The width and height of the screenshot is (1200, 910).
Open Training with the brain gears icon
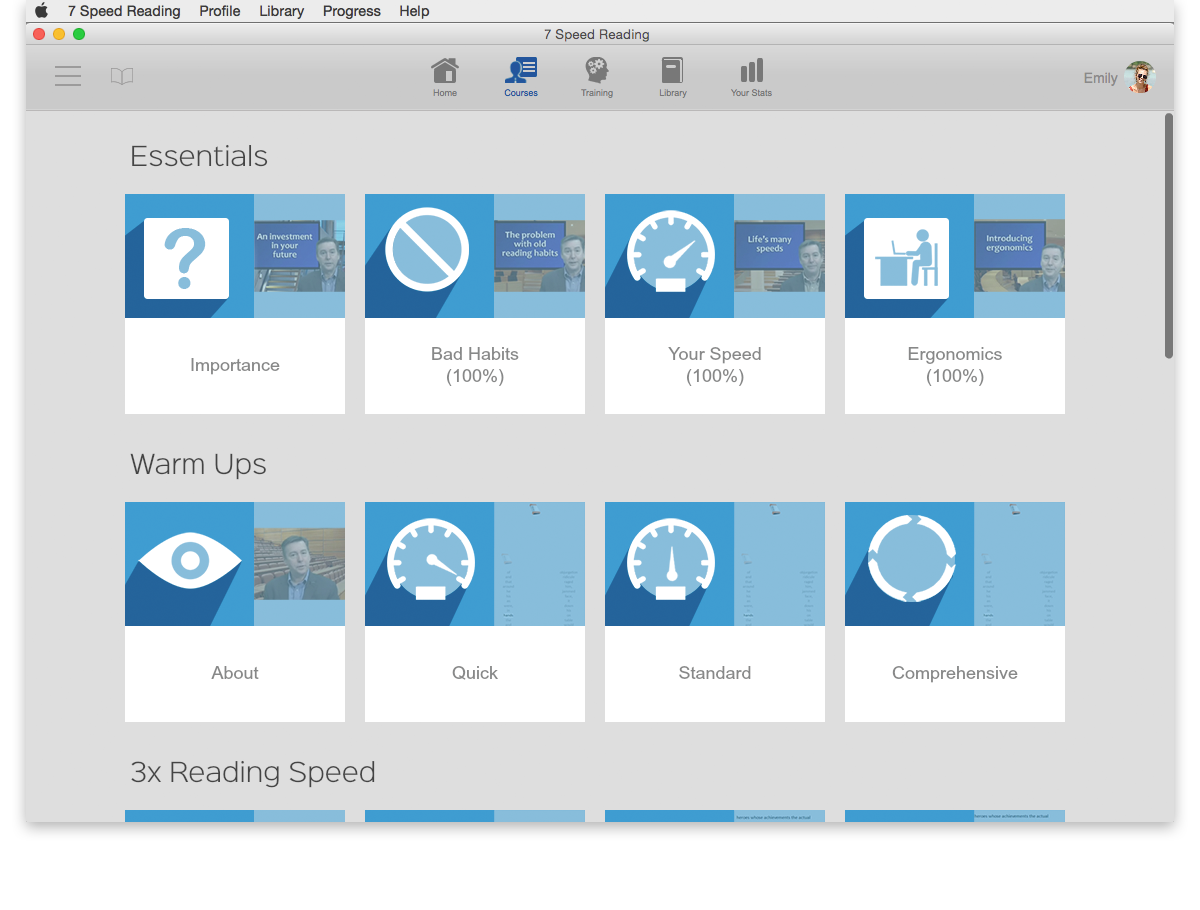coord(597,71)
